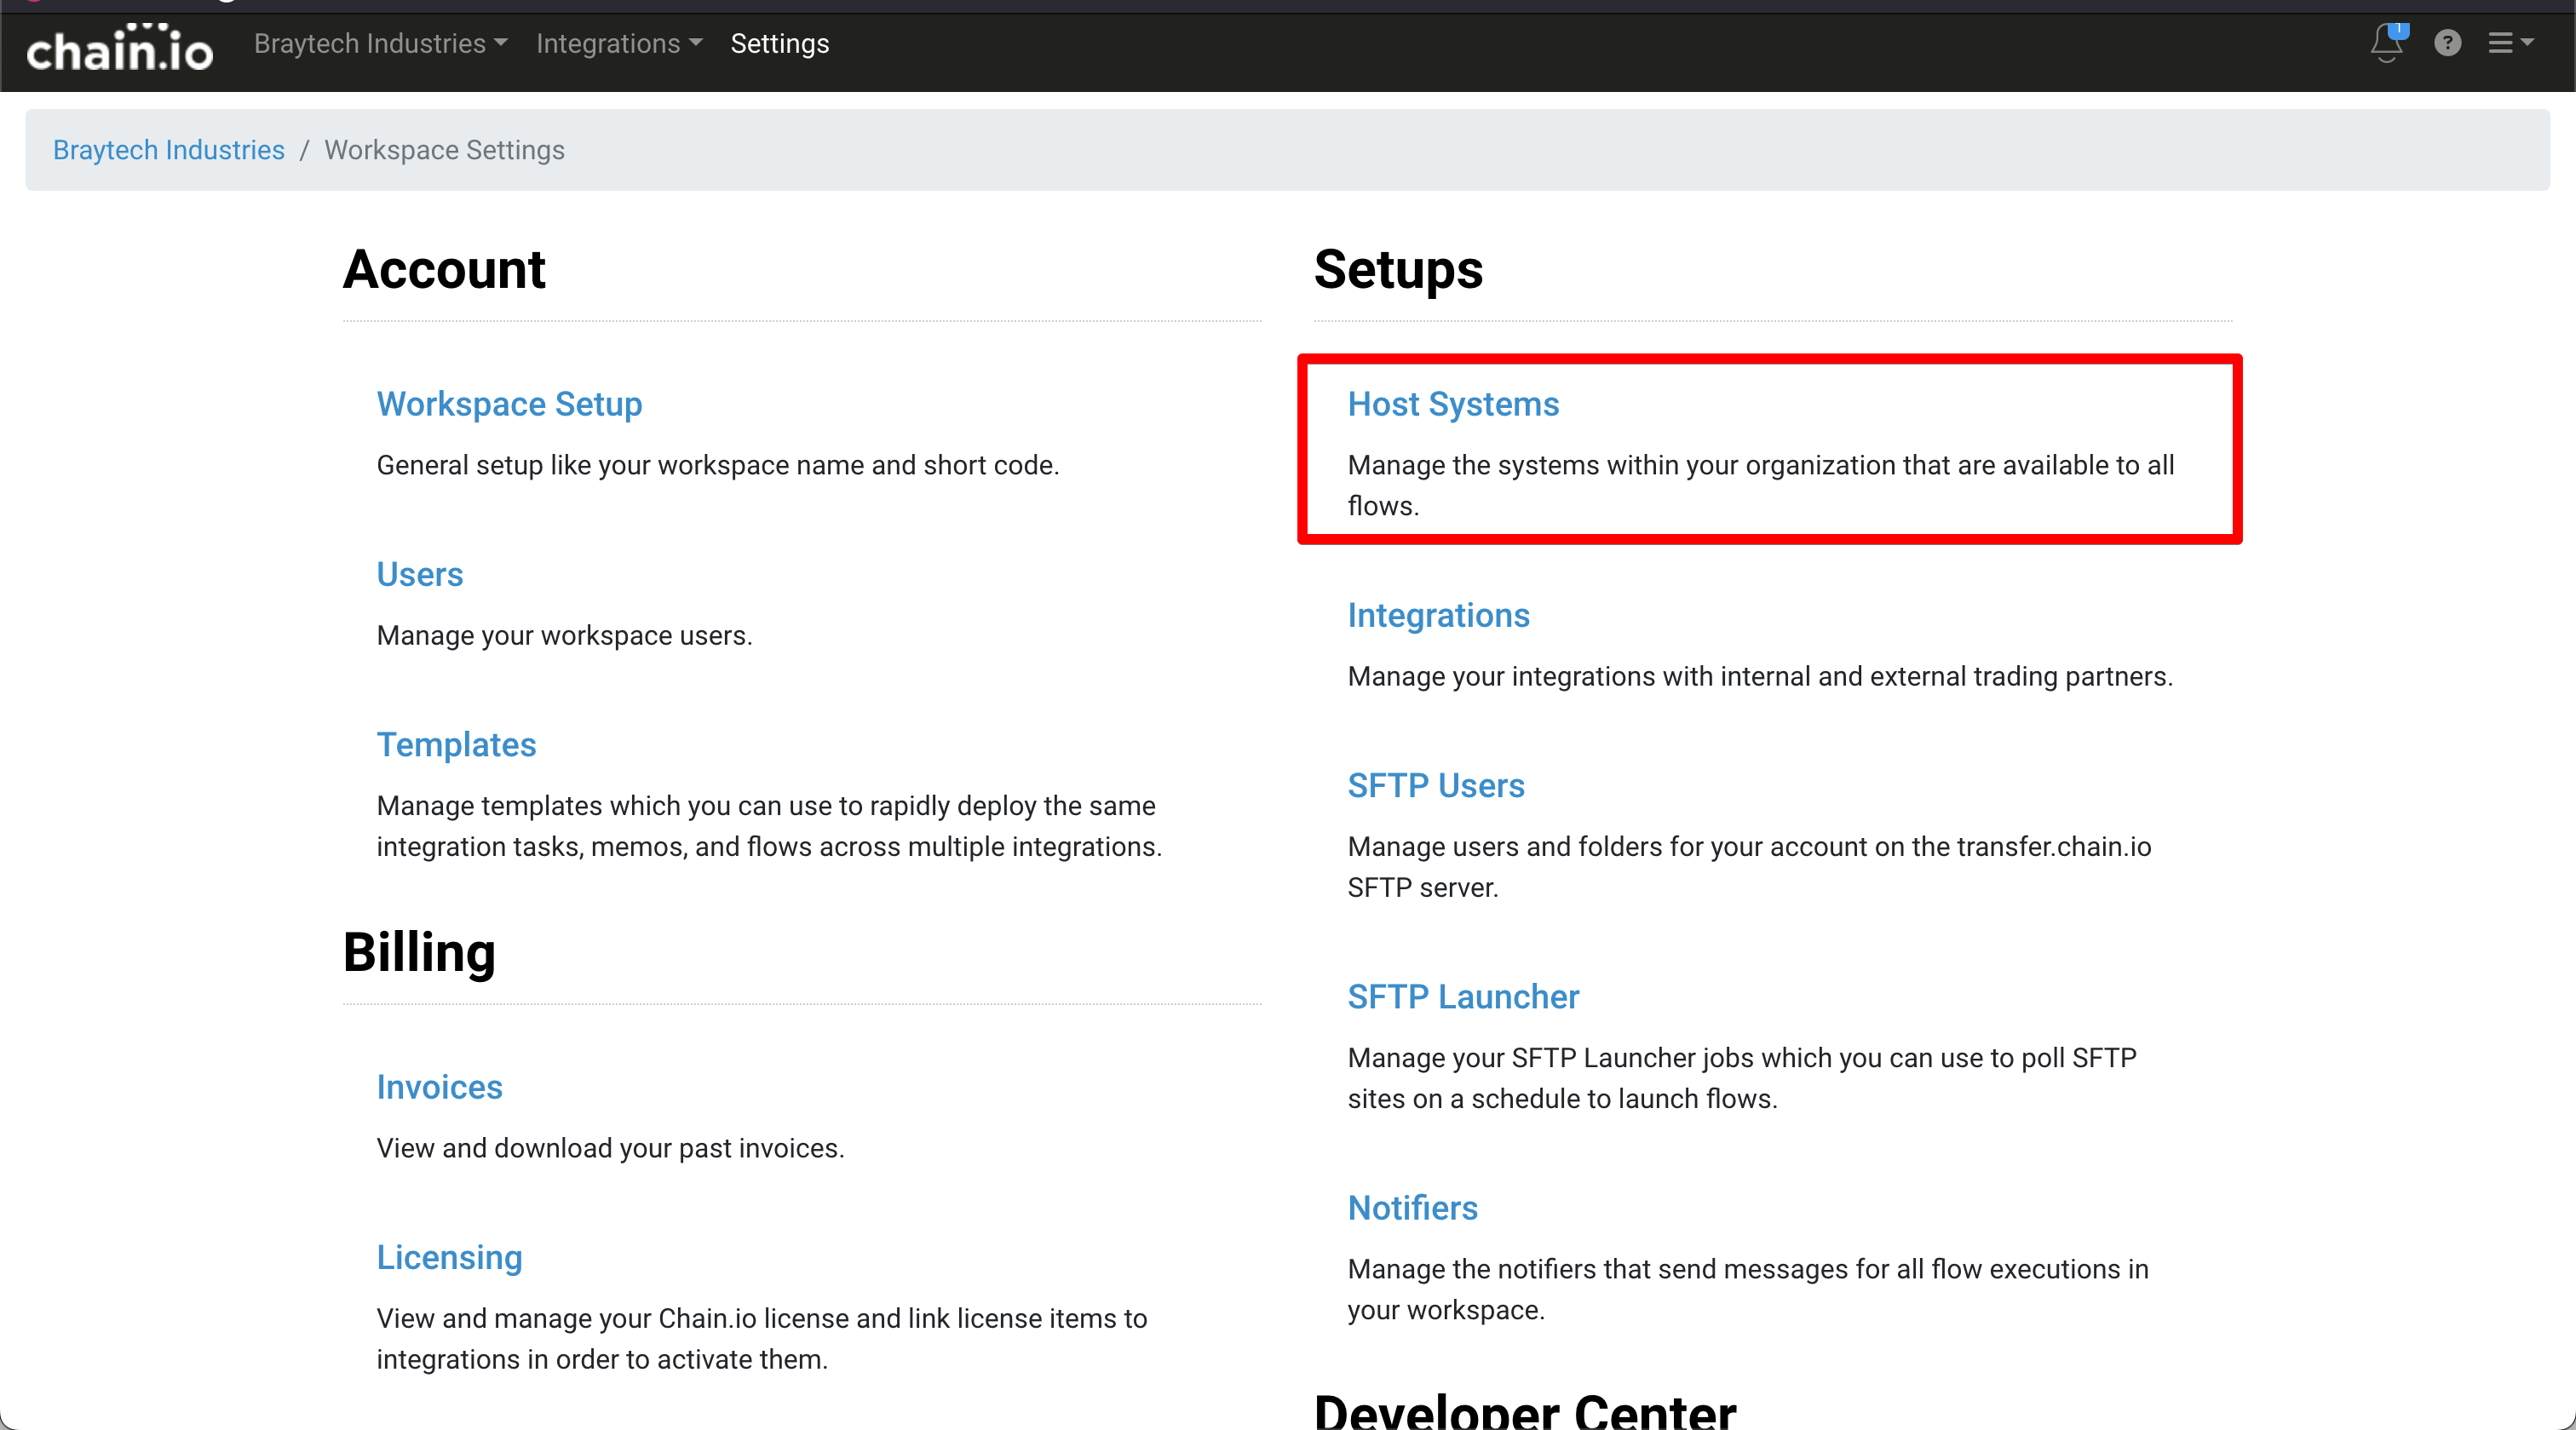Screen dimensions: 2576x1430
Task: Open the Licensing link
Action: click(x=449, y=1257)
